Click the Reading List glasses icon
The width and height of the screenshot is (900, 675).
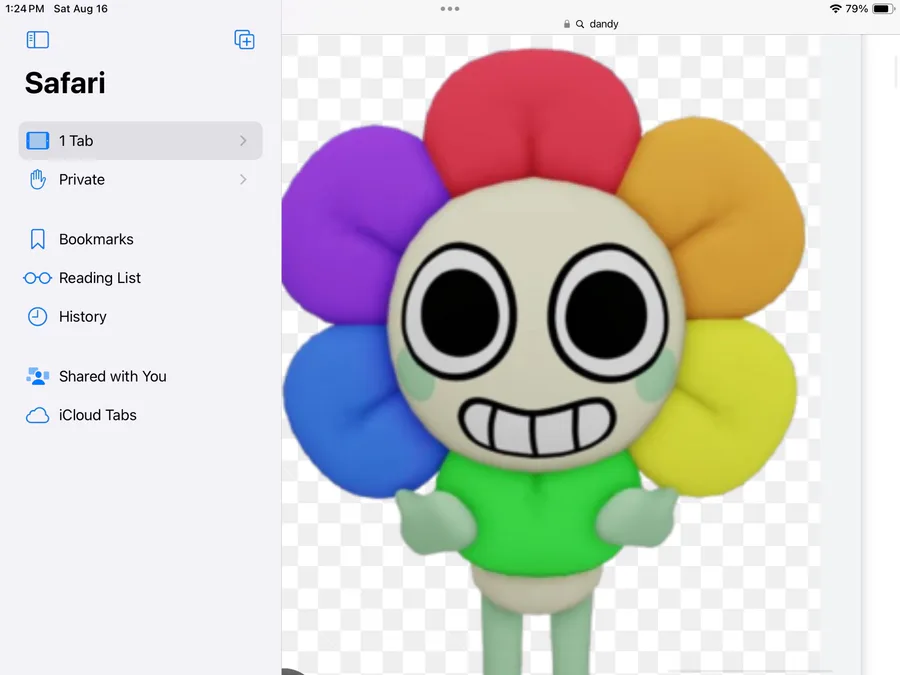(38, 278)
